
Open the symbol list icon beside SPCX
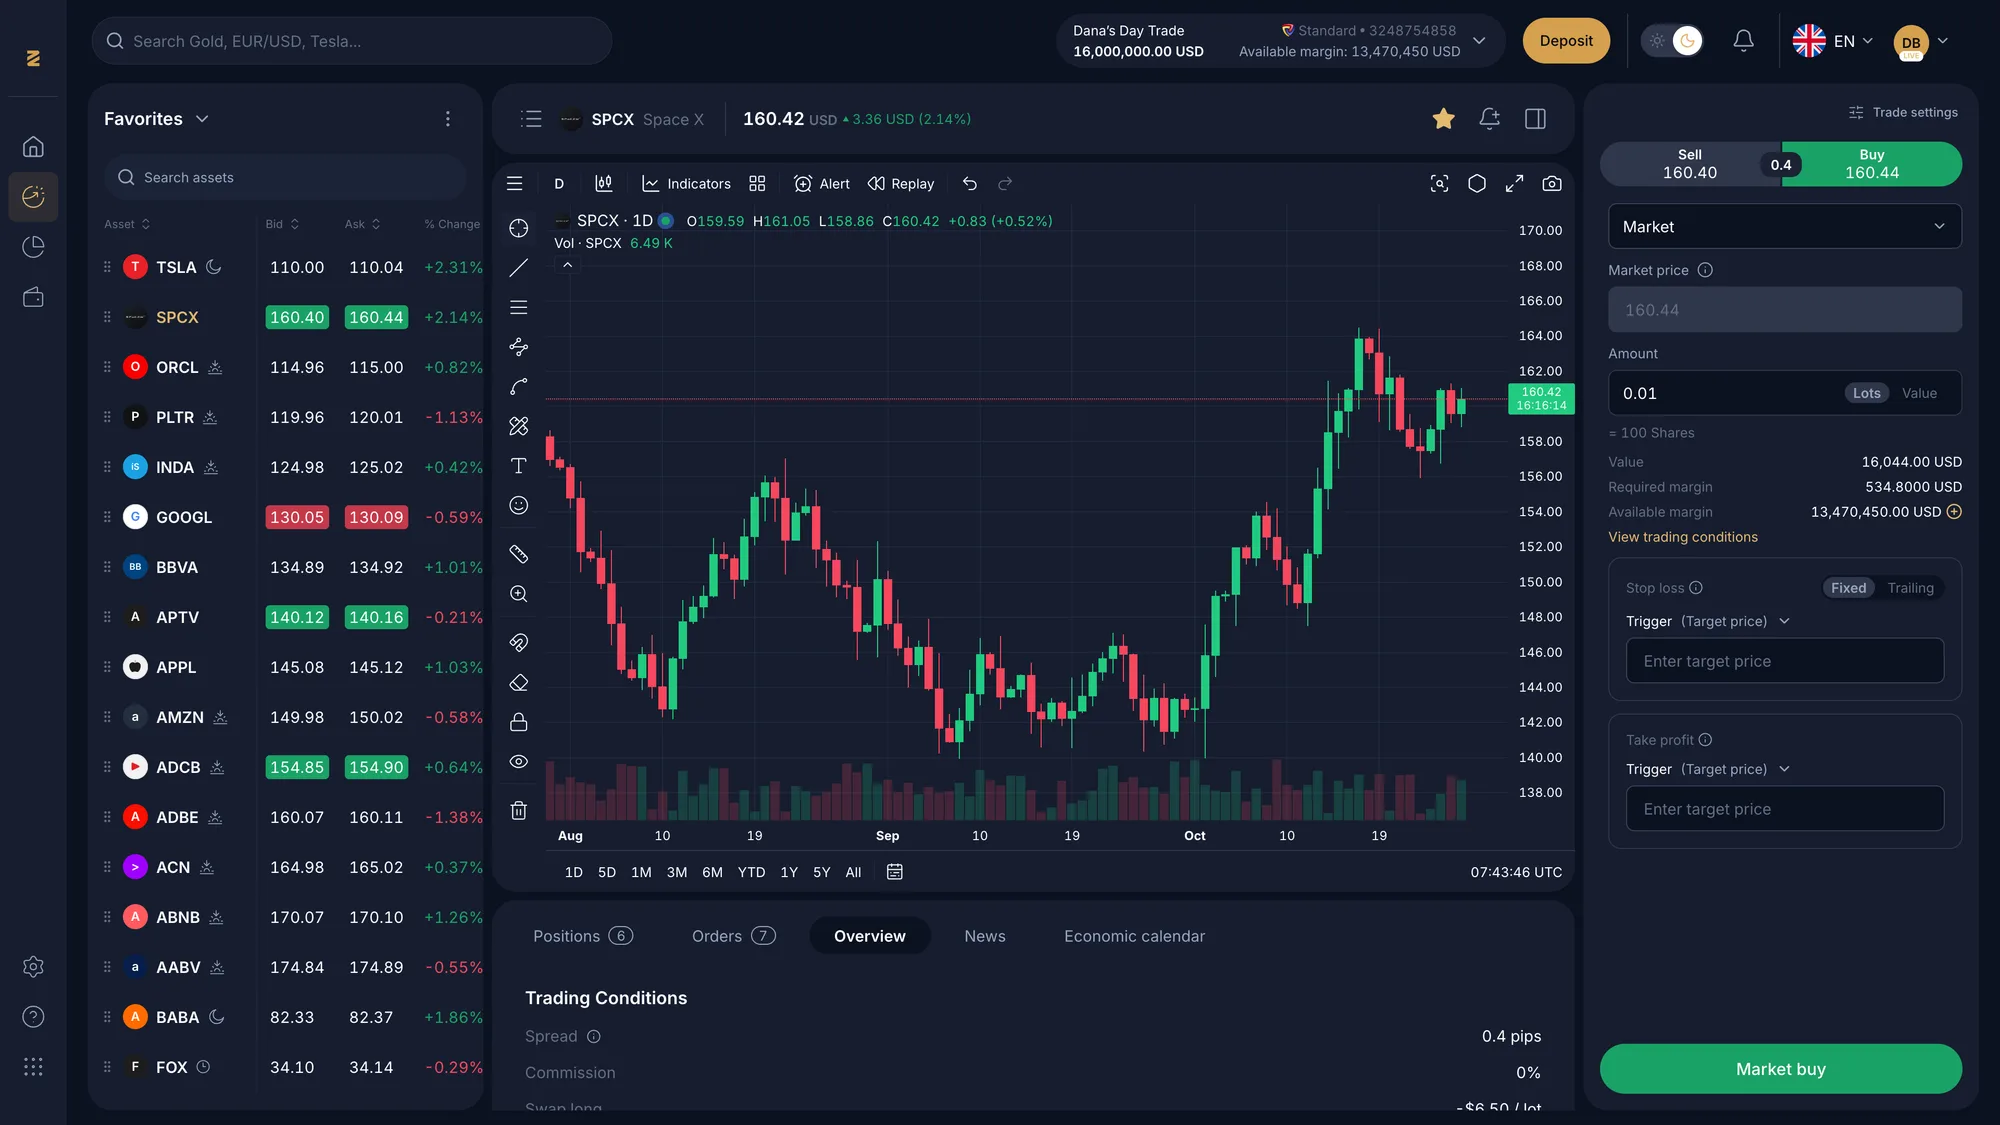click(531, 119)
